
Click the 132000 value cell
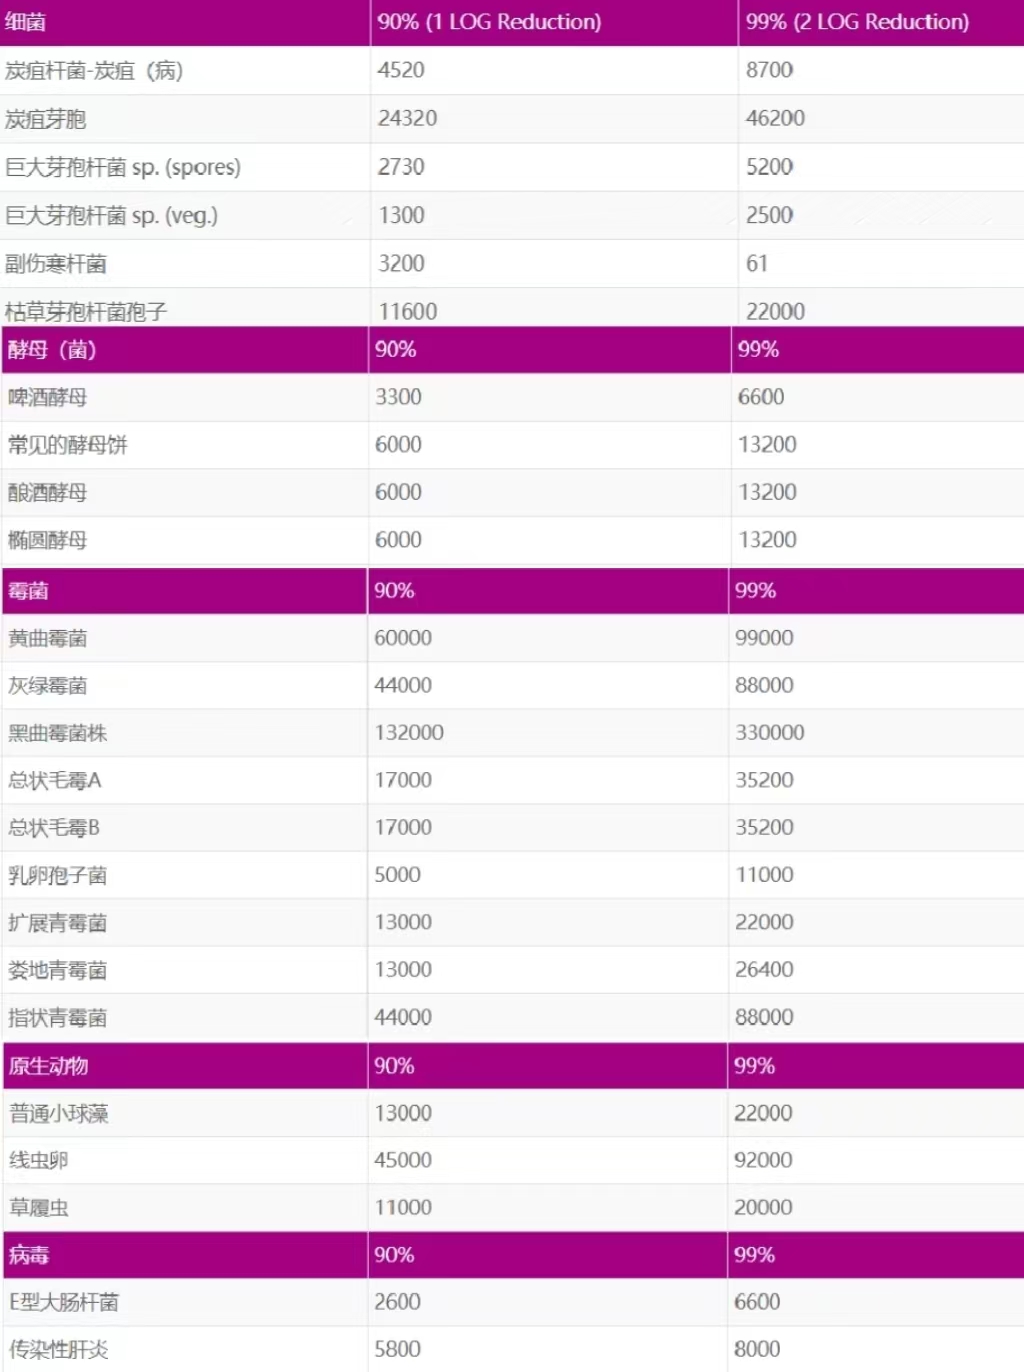click(409, 733)
